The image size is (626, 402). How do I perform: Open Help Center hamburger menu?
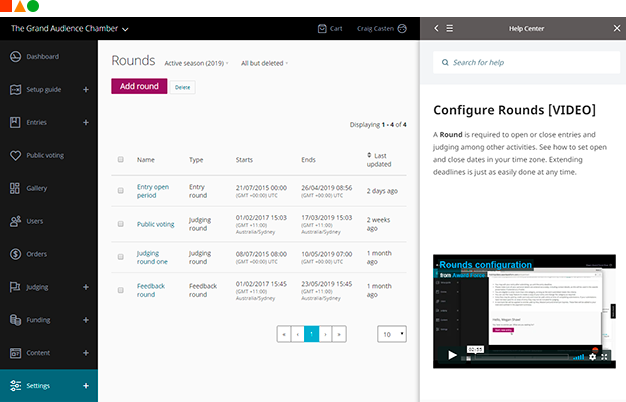450,29
